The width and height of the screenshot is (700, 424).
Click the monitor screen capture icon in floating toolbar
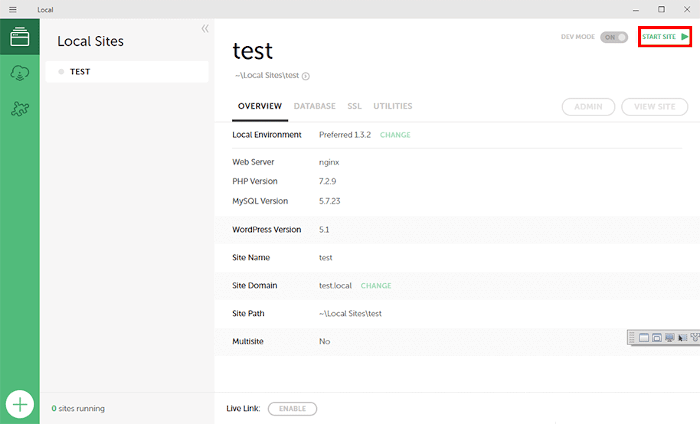[x=670, y=337]
